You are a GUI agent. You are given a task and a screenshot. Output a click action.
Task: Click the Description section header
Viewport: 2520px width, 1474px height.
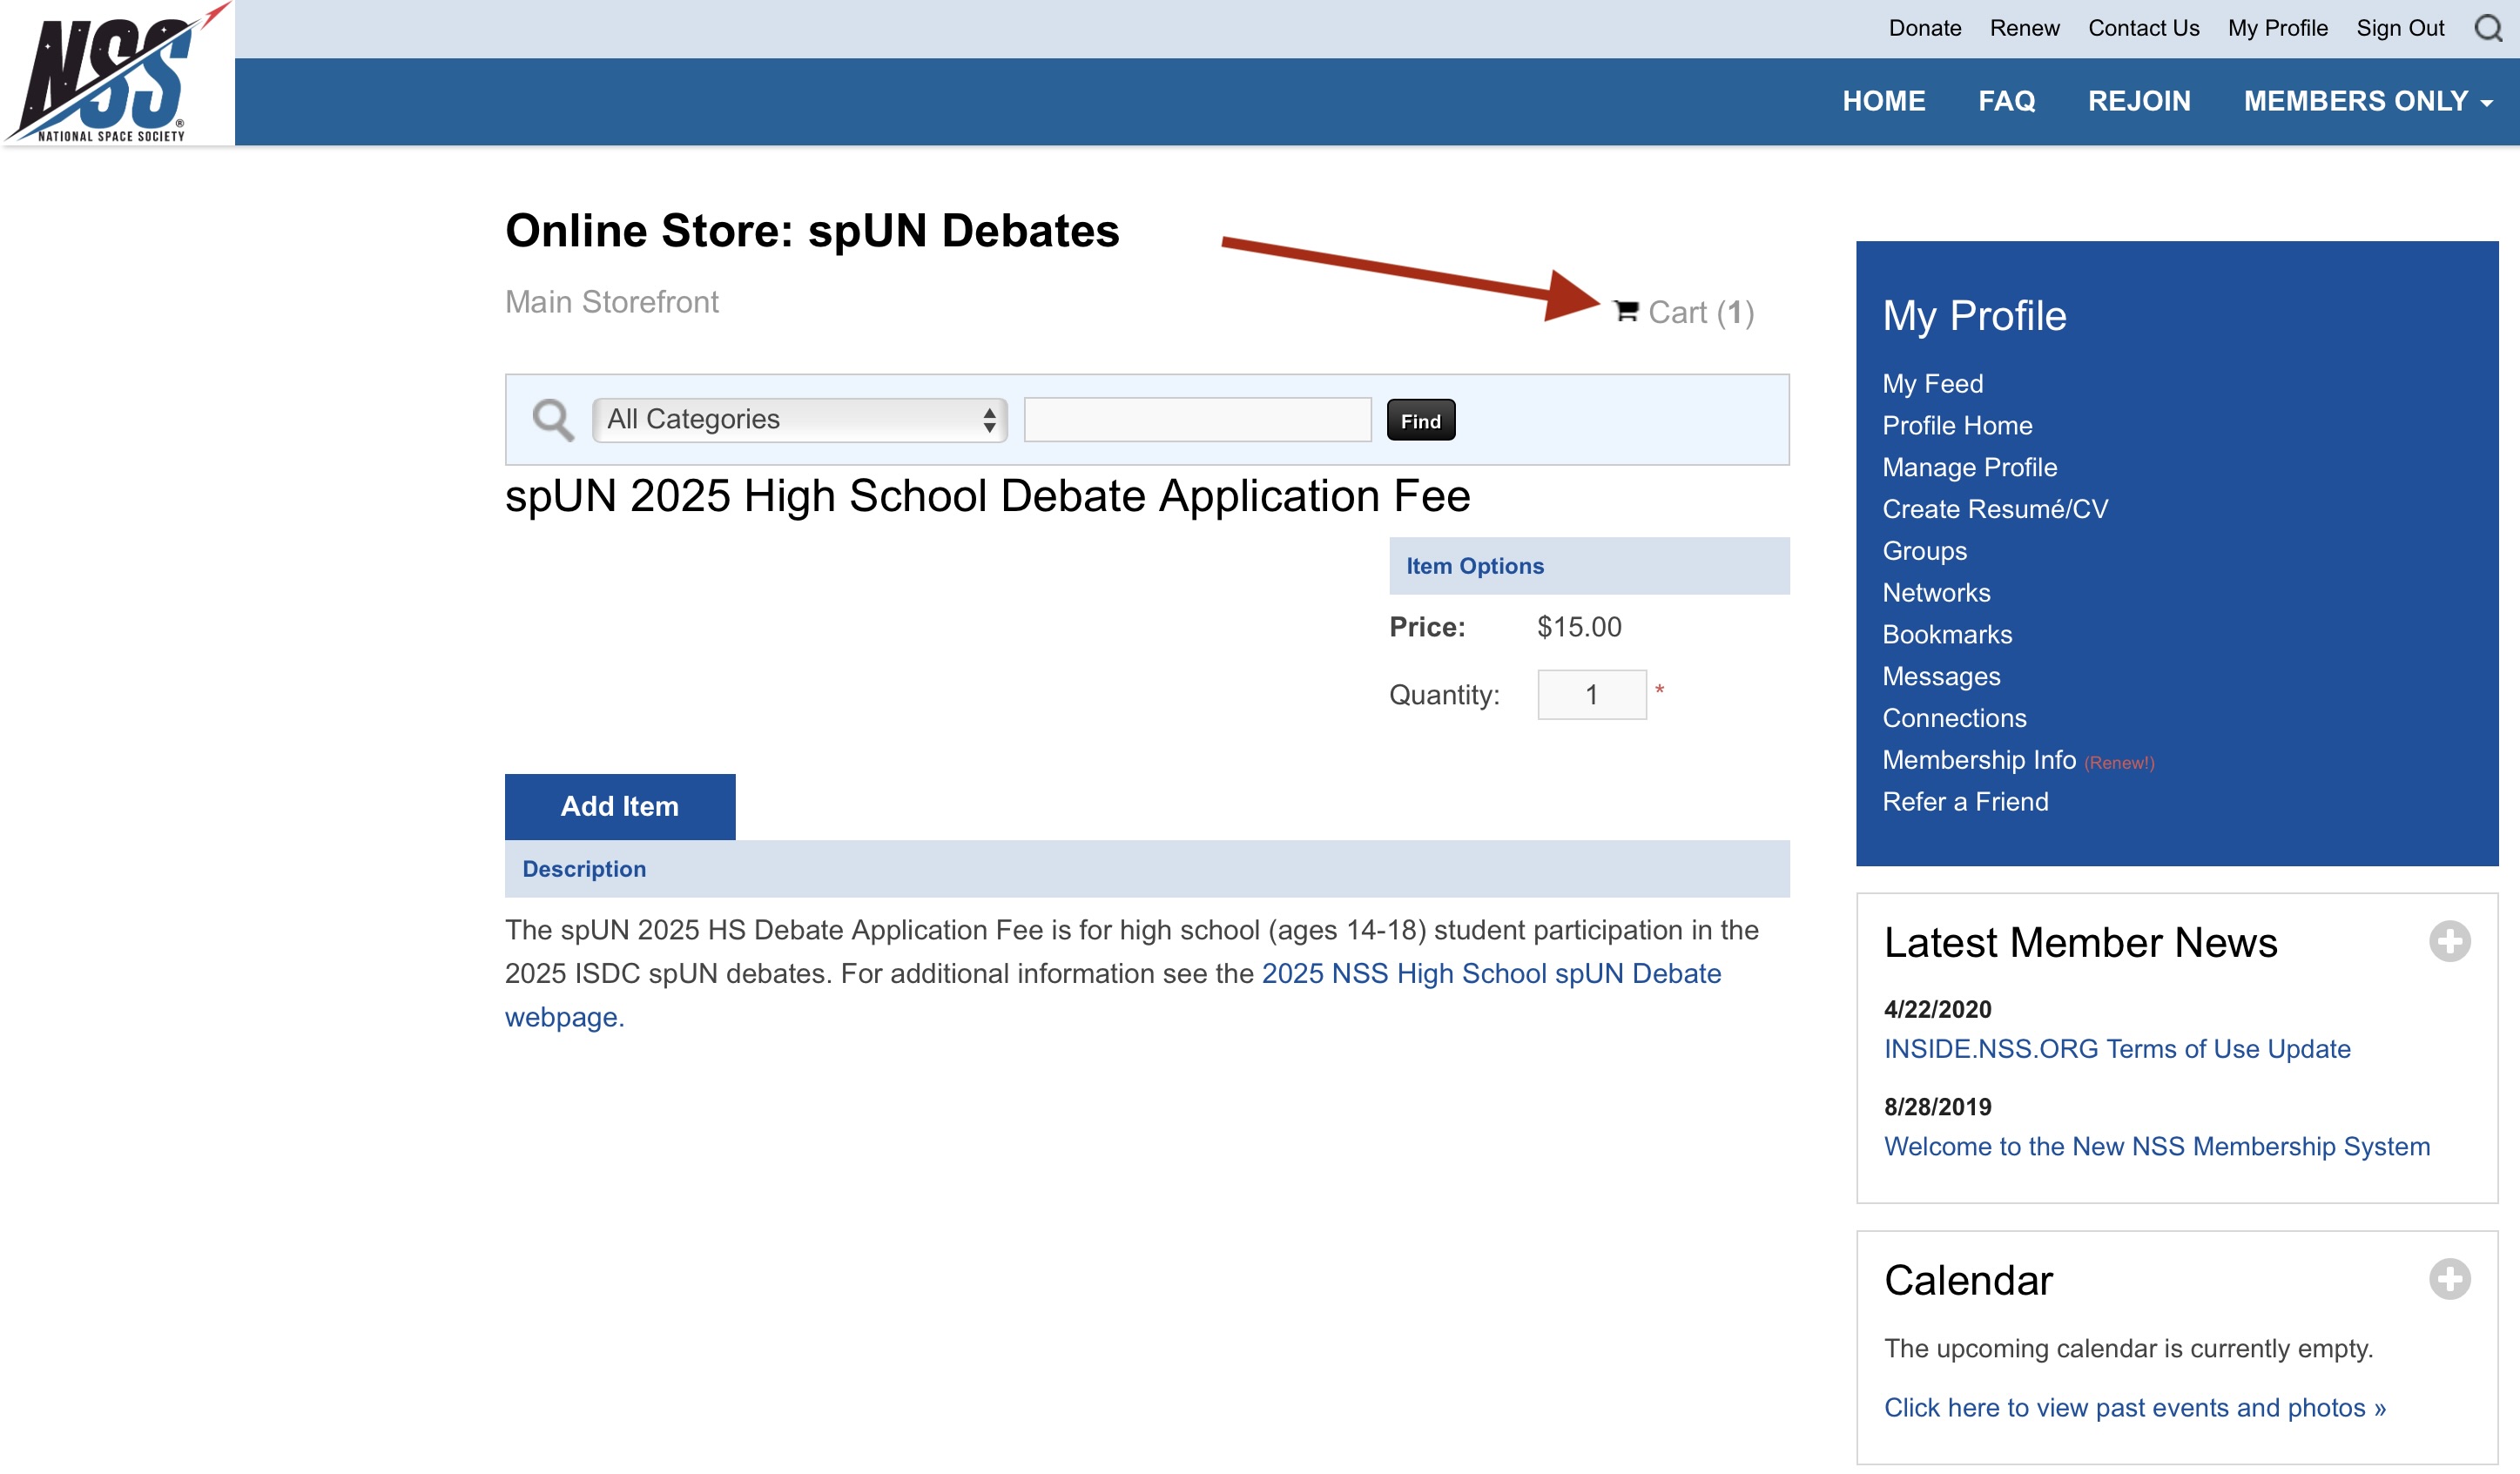click(x=1147, y=869)
